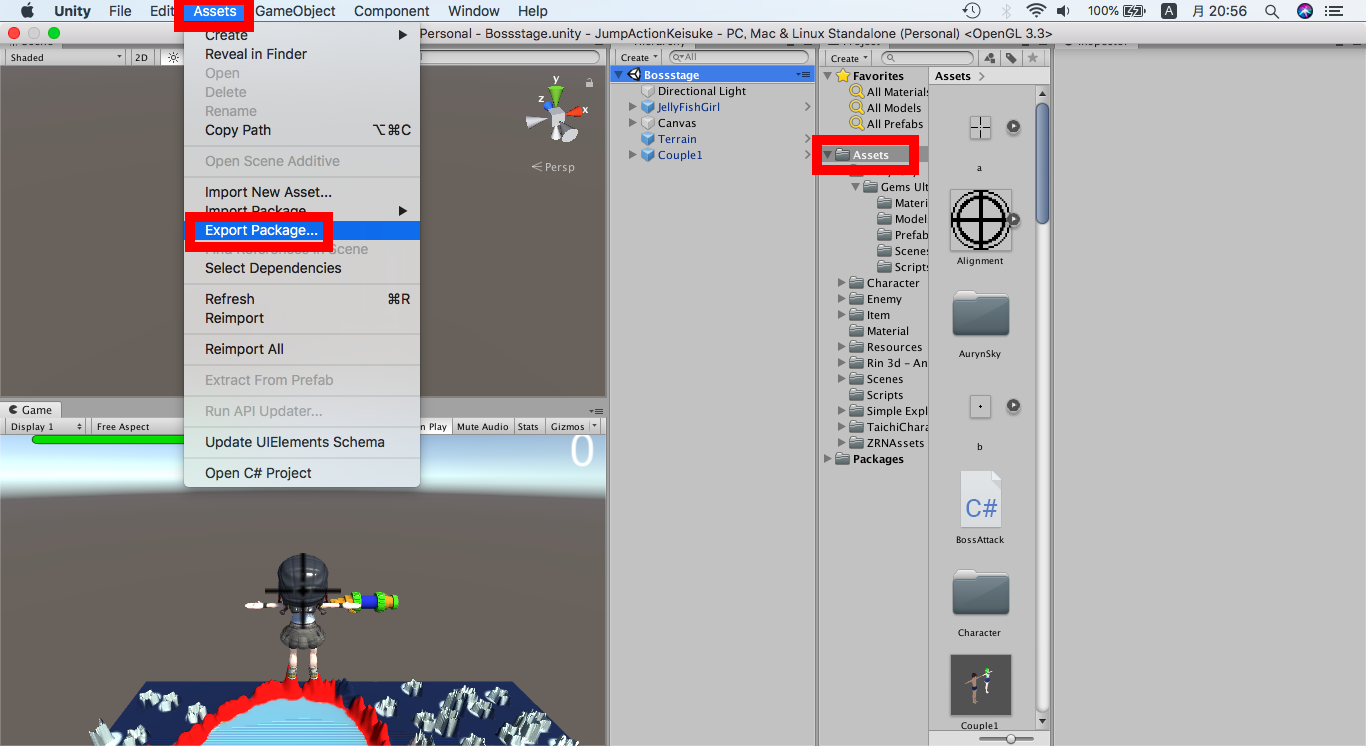
Task: Open the Display 1 dropdown
Action: pos(46,427)
